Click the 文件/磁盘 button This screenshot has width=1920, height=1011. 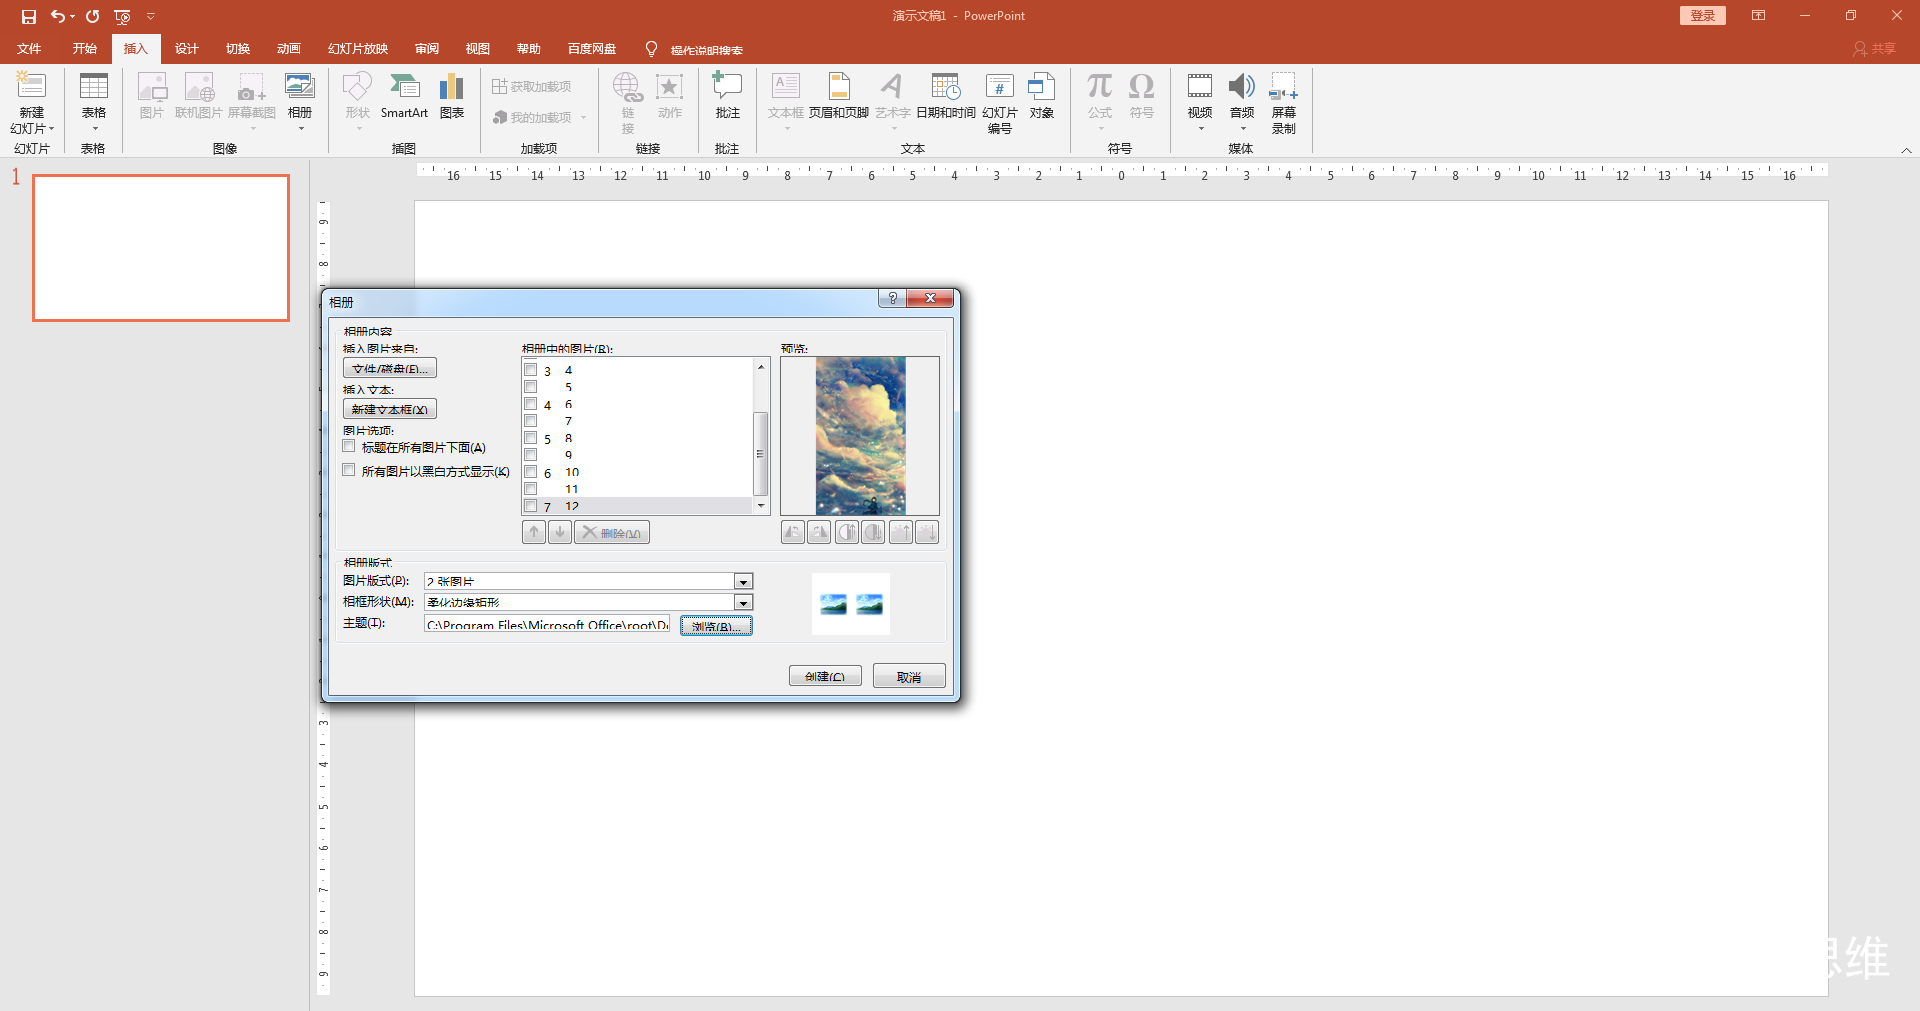(390, 369)
